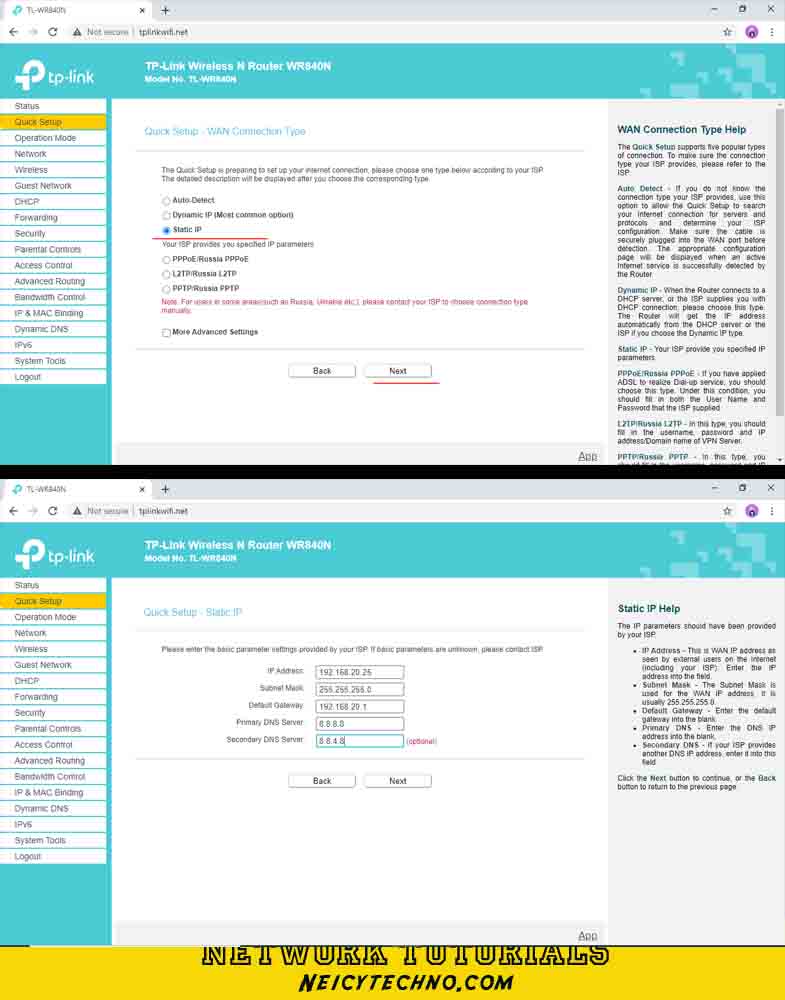The height and width of the screenshot is (1000, 785).
Task: Open Quick Setup menu on Static IP page
Action: (53, 601)
